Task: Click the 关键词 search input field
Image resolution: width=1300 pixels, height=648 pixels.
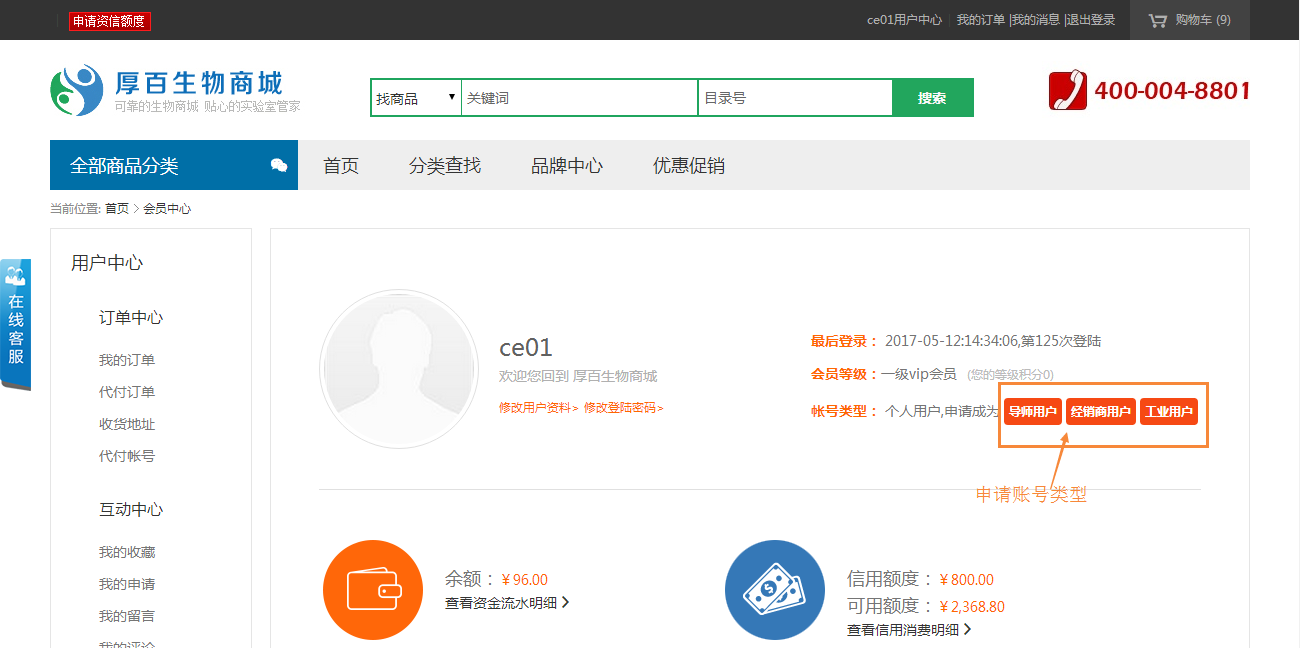Action: [x=578, y=98]
